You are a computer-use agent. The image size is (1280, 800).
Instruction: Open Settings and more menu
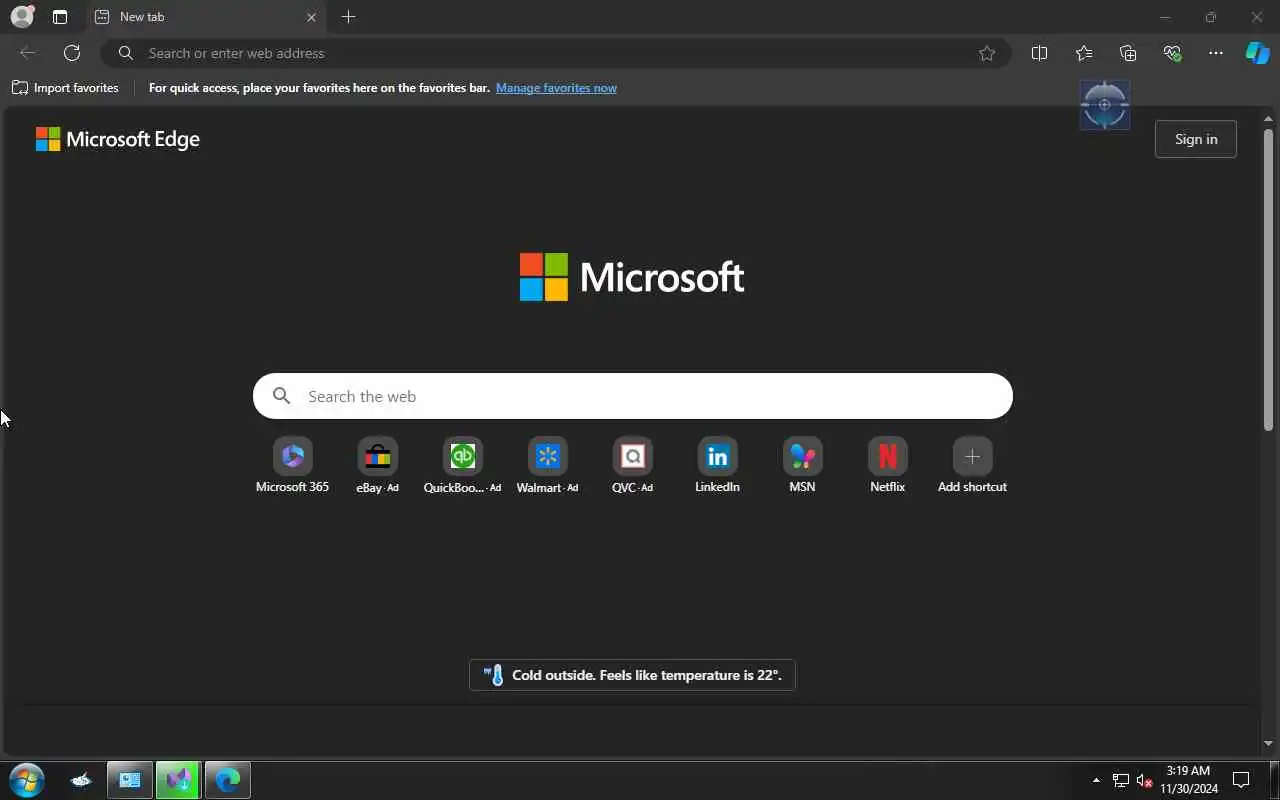pyautogui.click(x=1216, y=53)
